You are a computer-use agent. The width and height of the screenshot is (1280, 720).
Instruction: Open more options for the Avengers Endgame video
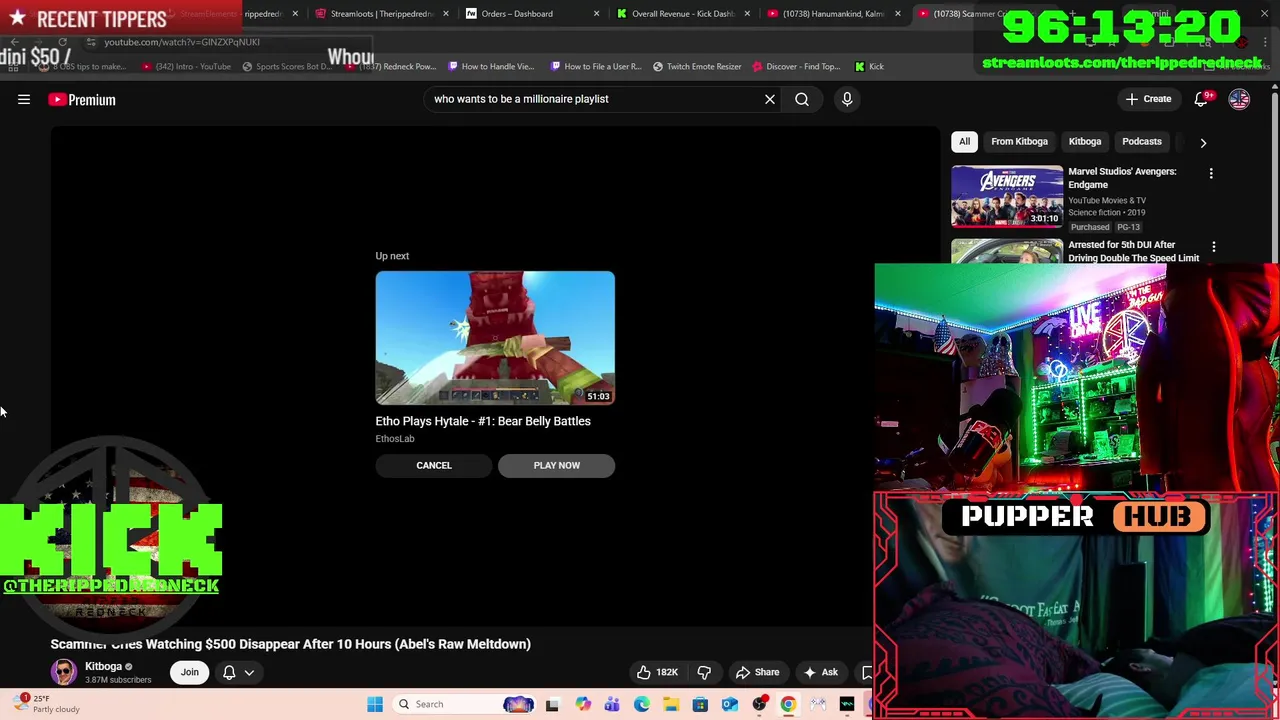(x=1211, y=174)
